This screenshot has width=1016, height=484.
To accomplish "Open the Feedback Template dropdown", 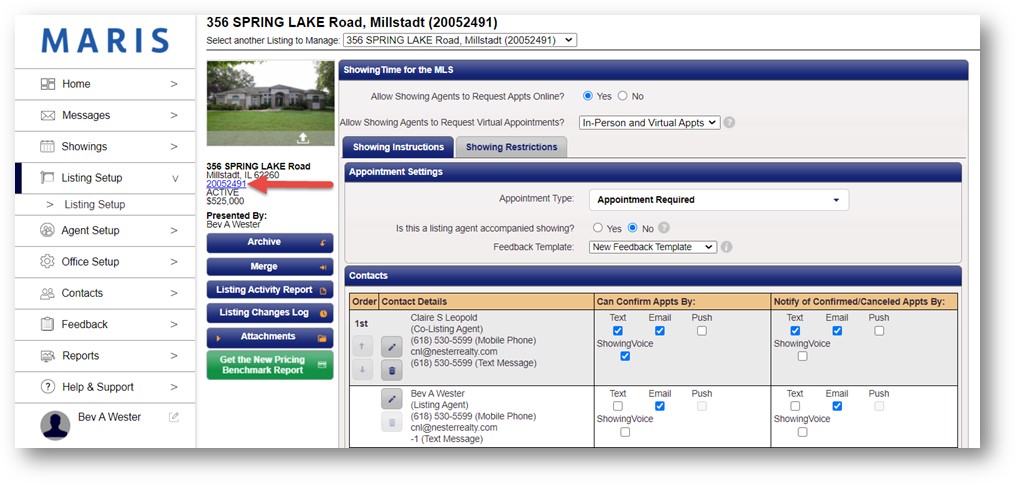I will 652,247.
